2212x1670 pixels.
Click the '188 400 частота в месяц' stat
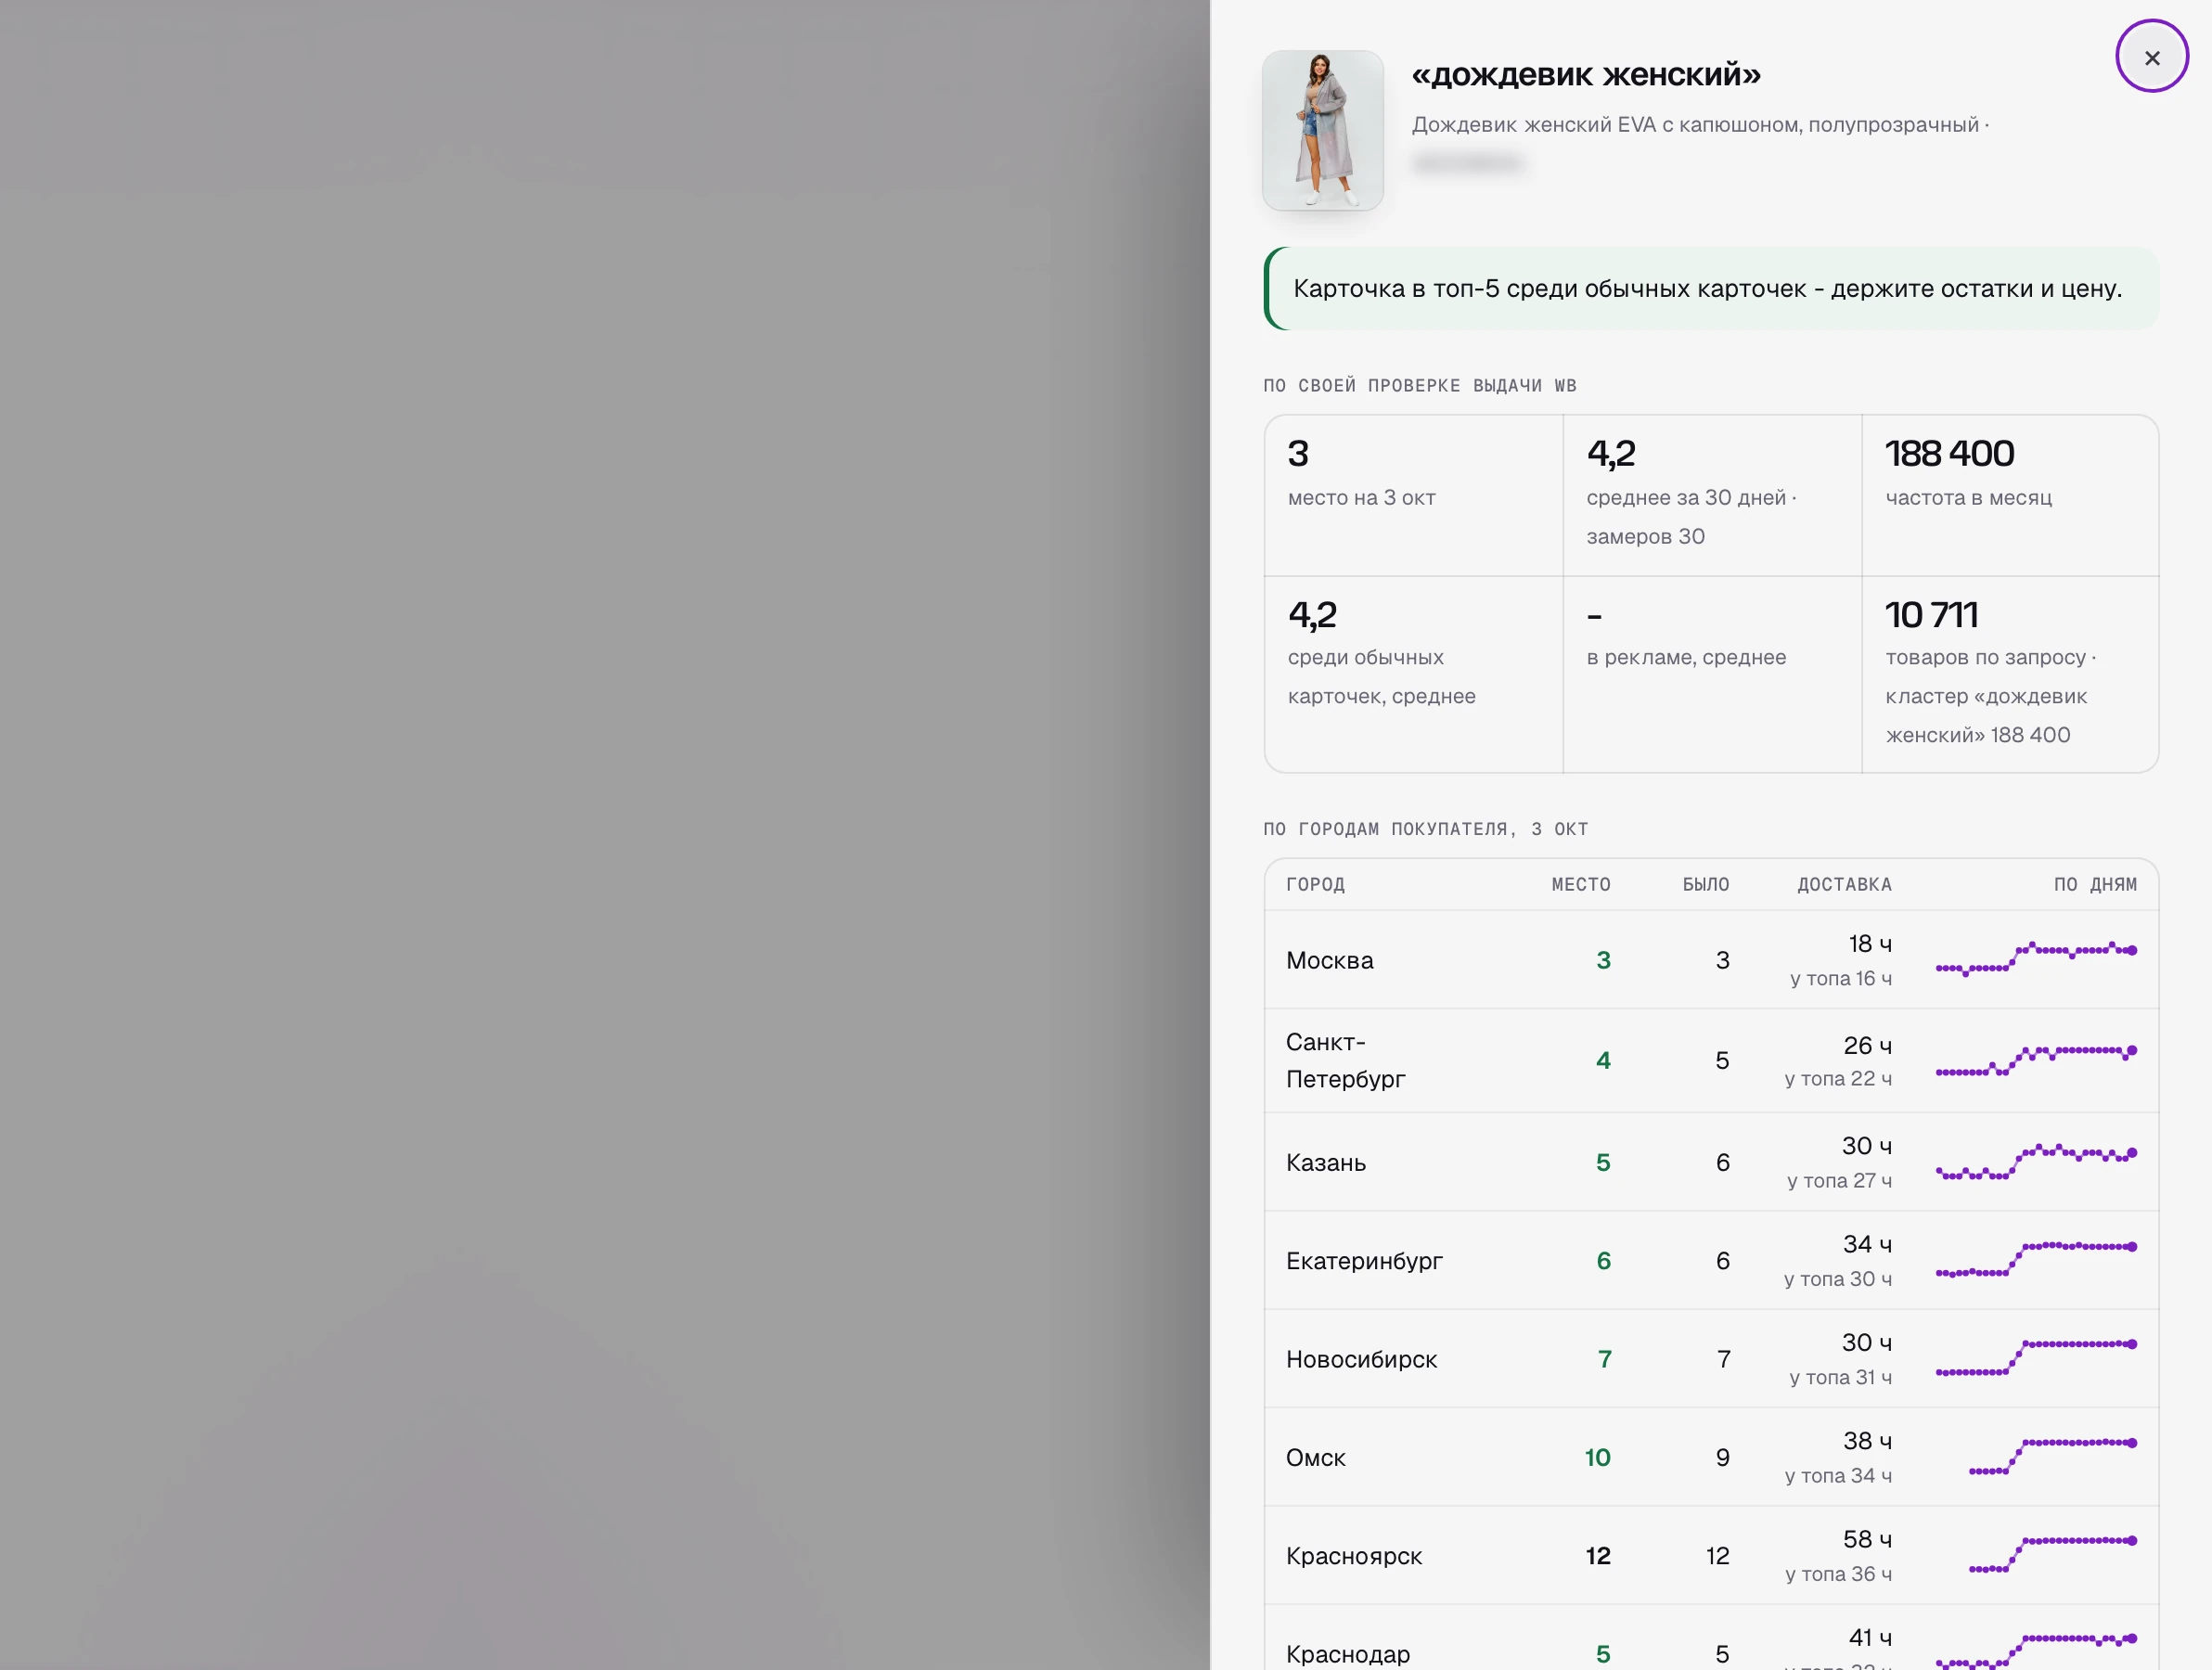point(2010,495)
